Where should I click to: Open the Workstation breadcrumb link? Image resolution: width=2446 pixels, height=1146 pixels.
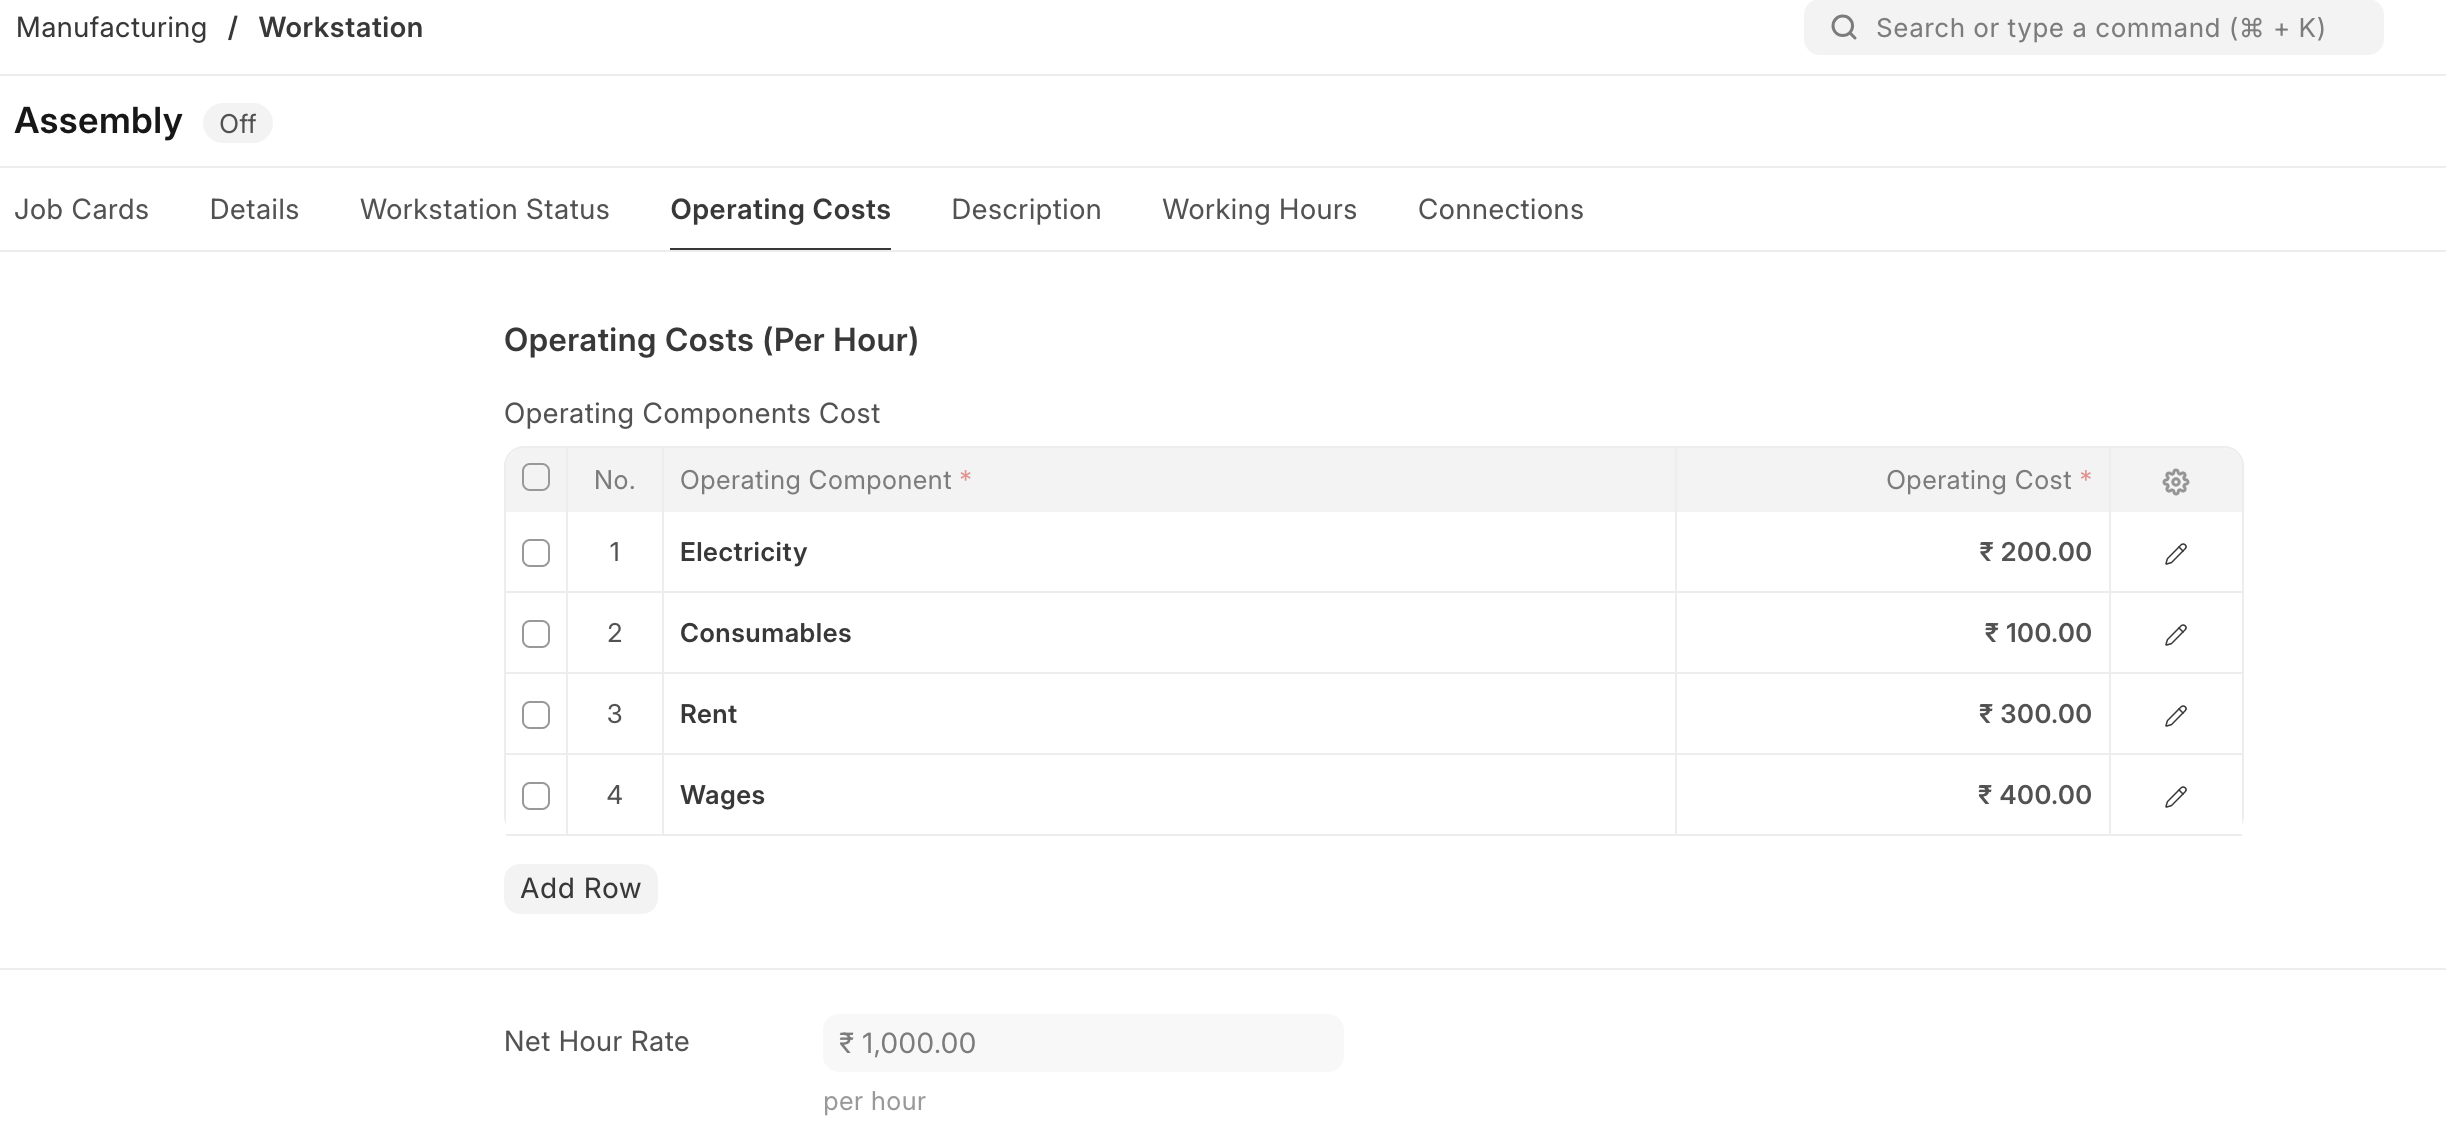[340, 28]
